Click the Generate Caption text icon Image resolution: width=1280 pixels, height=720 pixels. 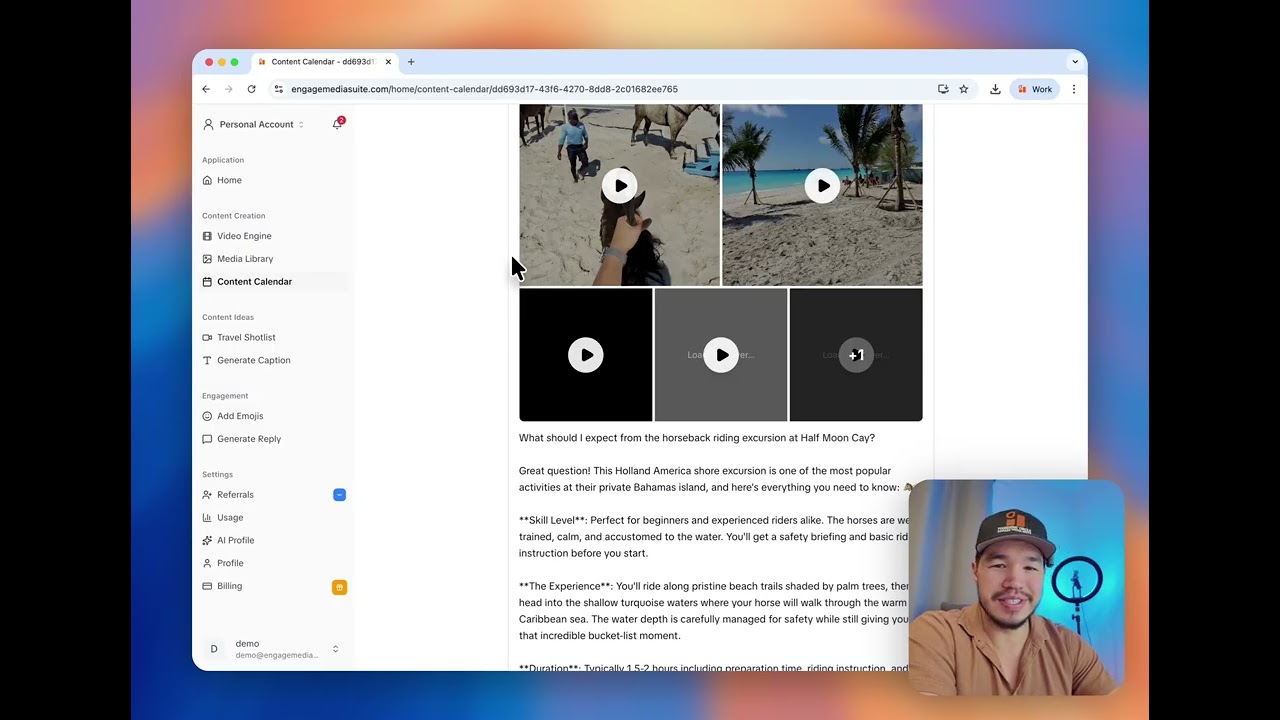tap(207, 360)
